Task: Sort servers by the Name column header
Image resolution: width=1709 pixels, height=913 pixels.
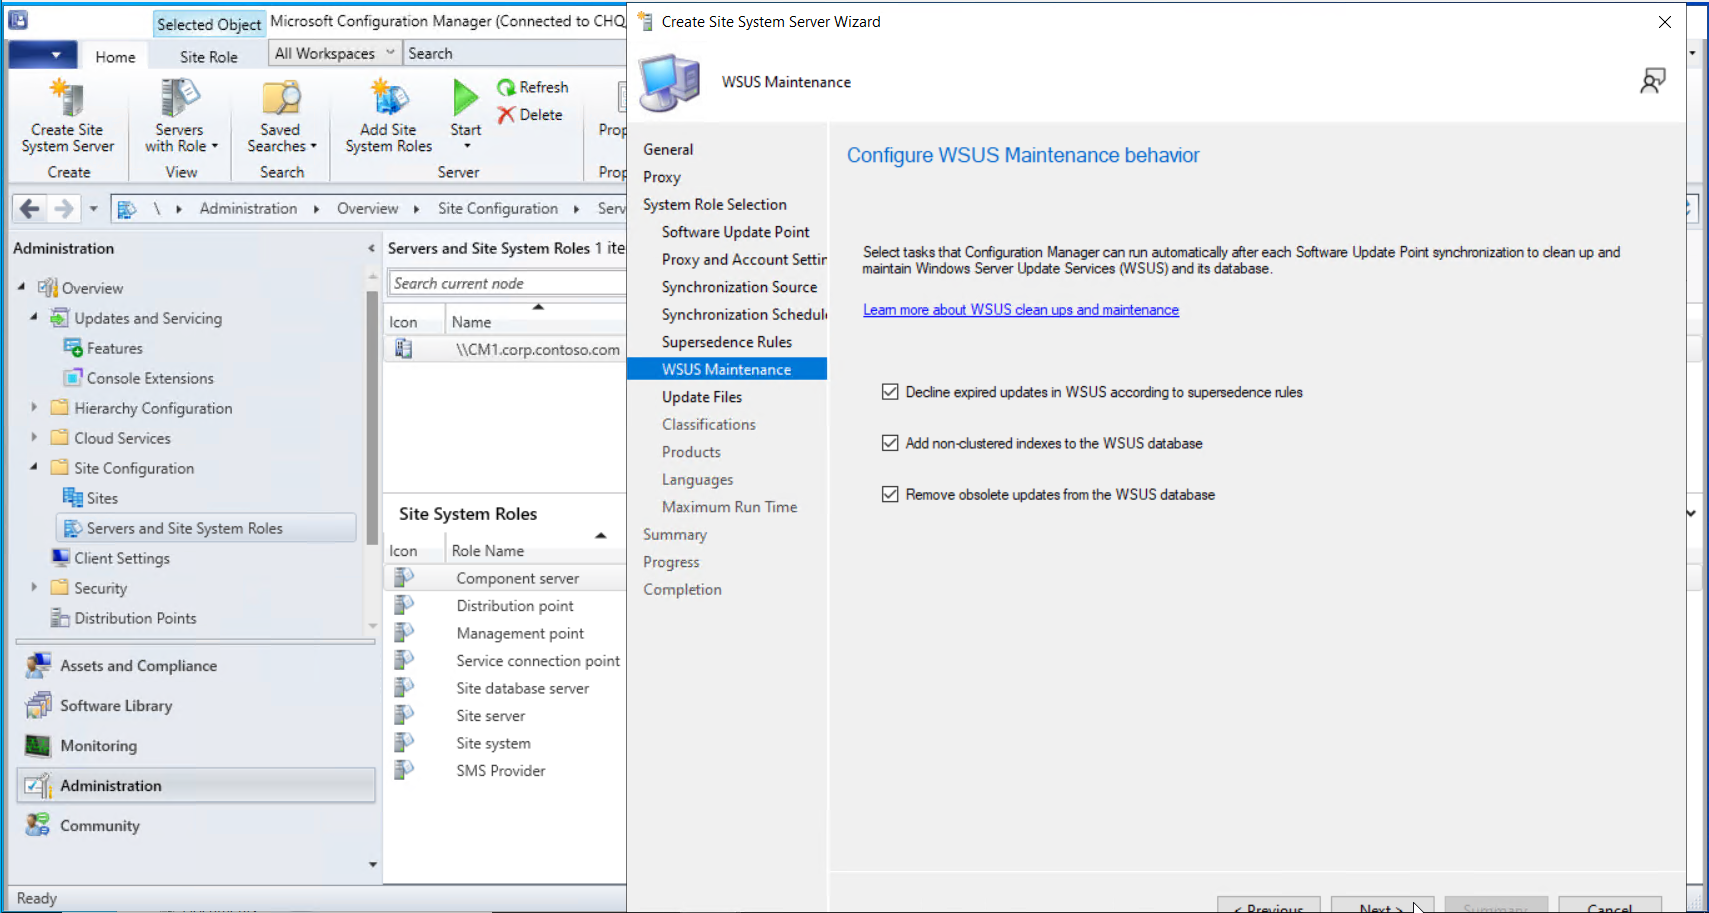Action: 471,322
